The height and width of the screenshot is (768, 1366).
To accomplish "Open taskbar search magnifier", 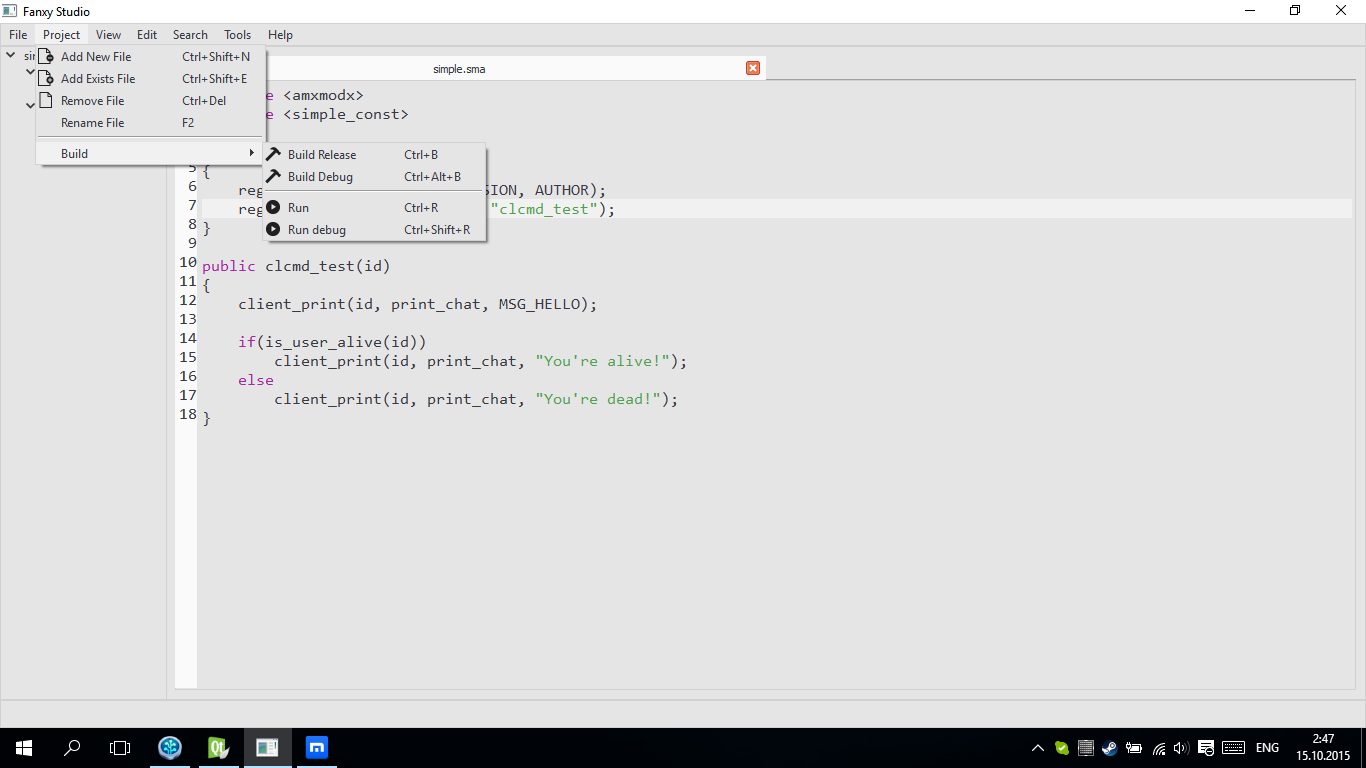I will click(x=72, y=748).
